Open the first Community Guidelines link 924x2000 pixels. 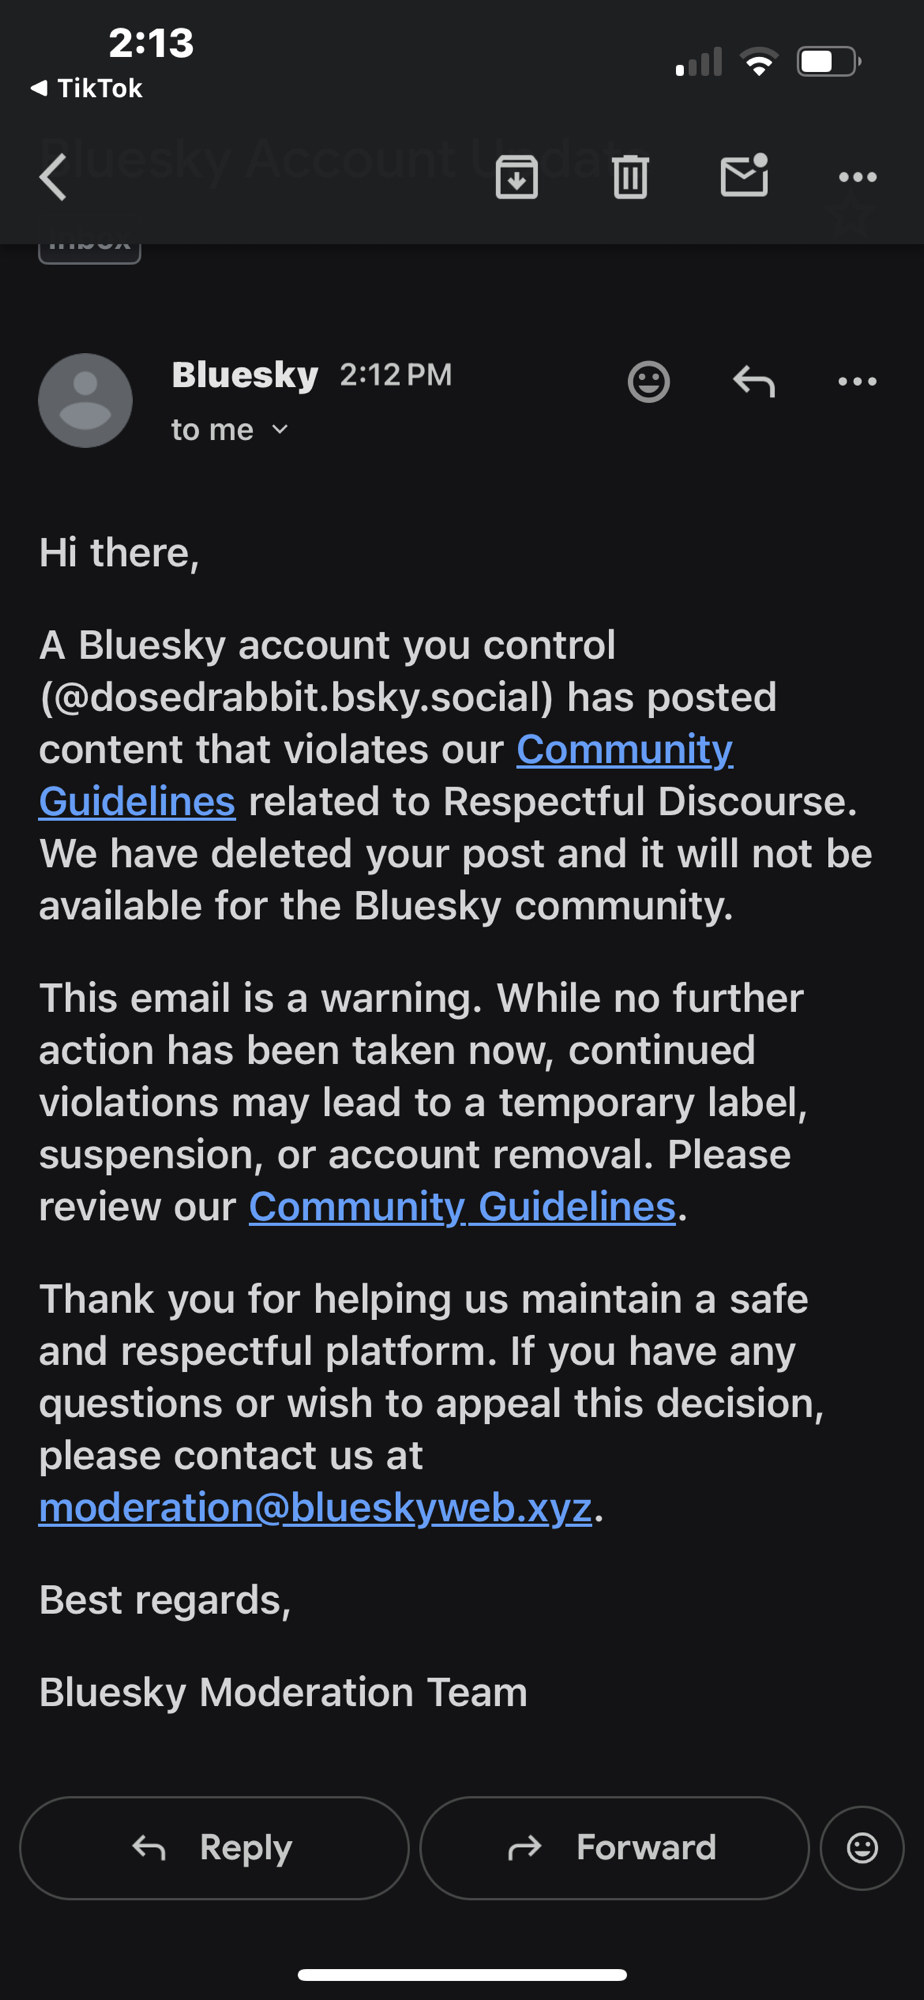(624, 750)
